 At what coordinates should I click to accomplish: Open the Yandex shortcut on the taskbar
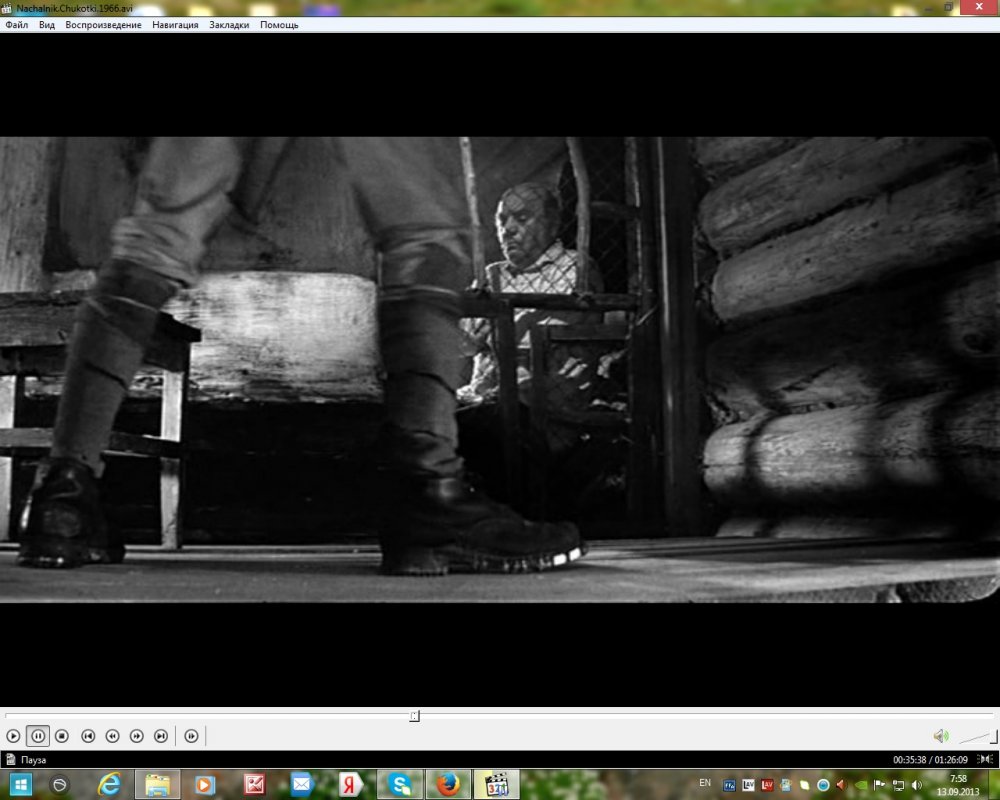(x=350, y=785)
